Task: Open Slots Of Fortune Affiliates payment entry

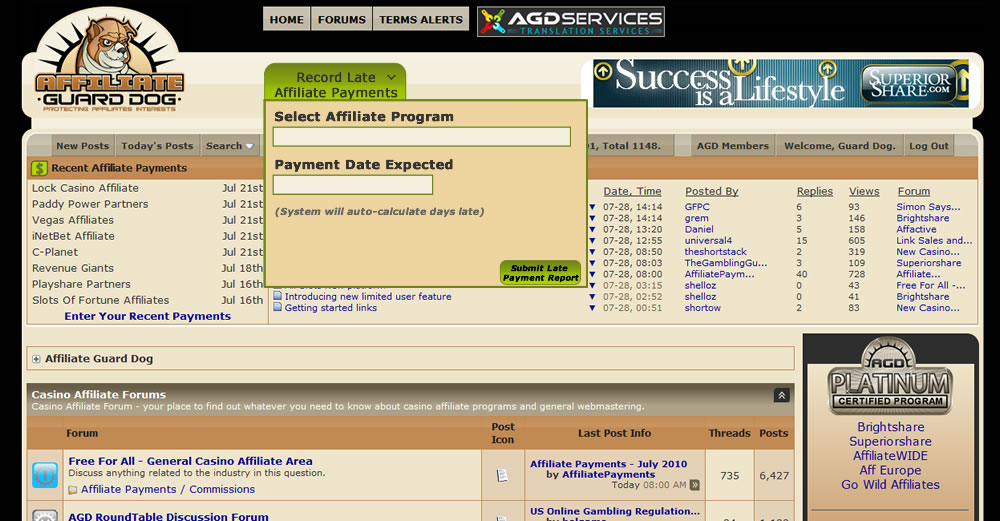Action: pos(101,300)
